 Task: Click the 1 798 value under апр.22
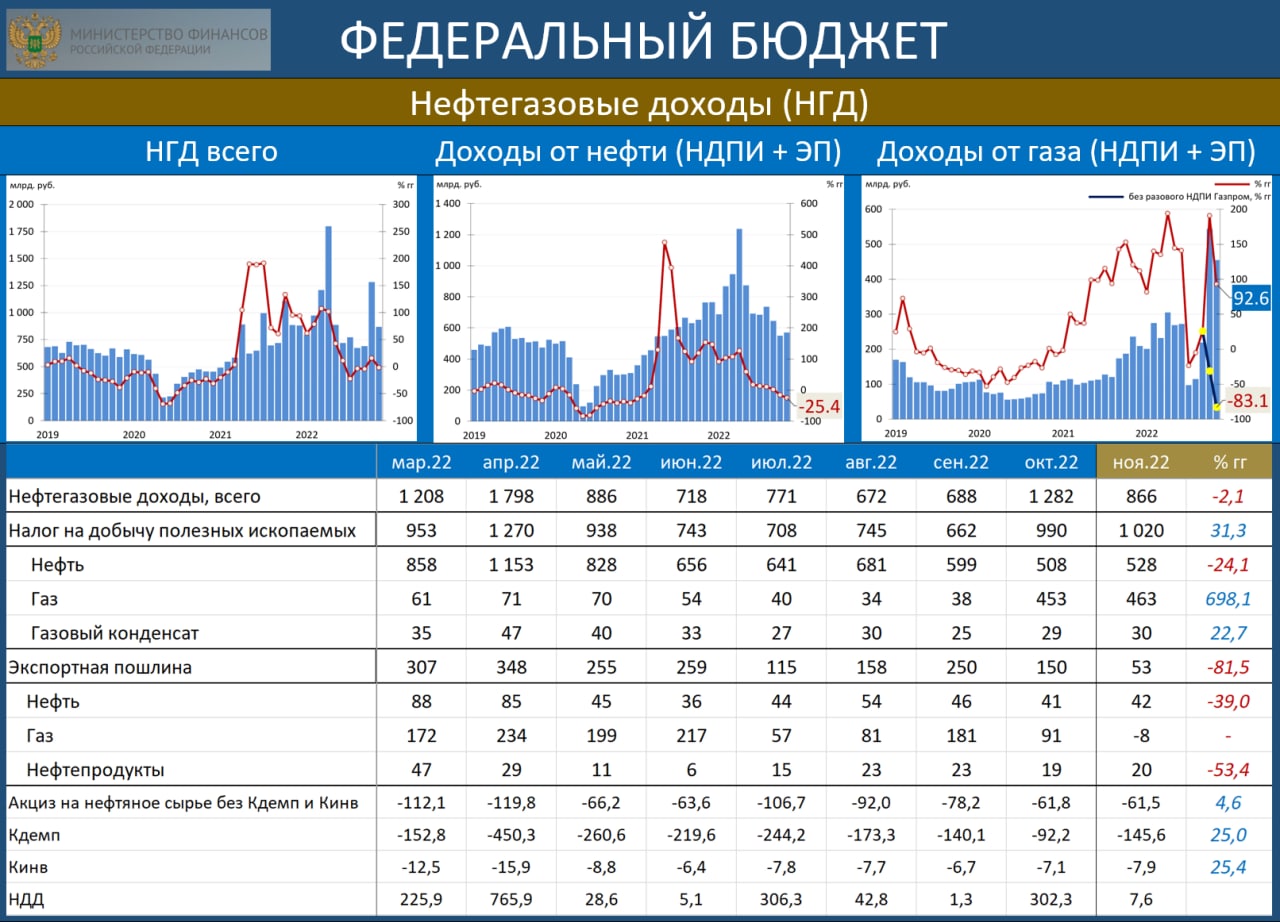tap(512, 497)
